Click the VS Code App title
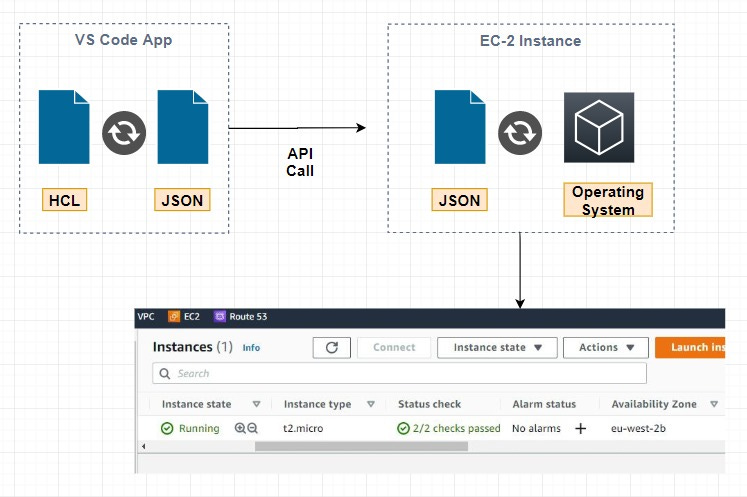The height and width of the screenshot is (497, 747). click(x=123, y=40)
